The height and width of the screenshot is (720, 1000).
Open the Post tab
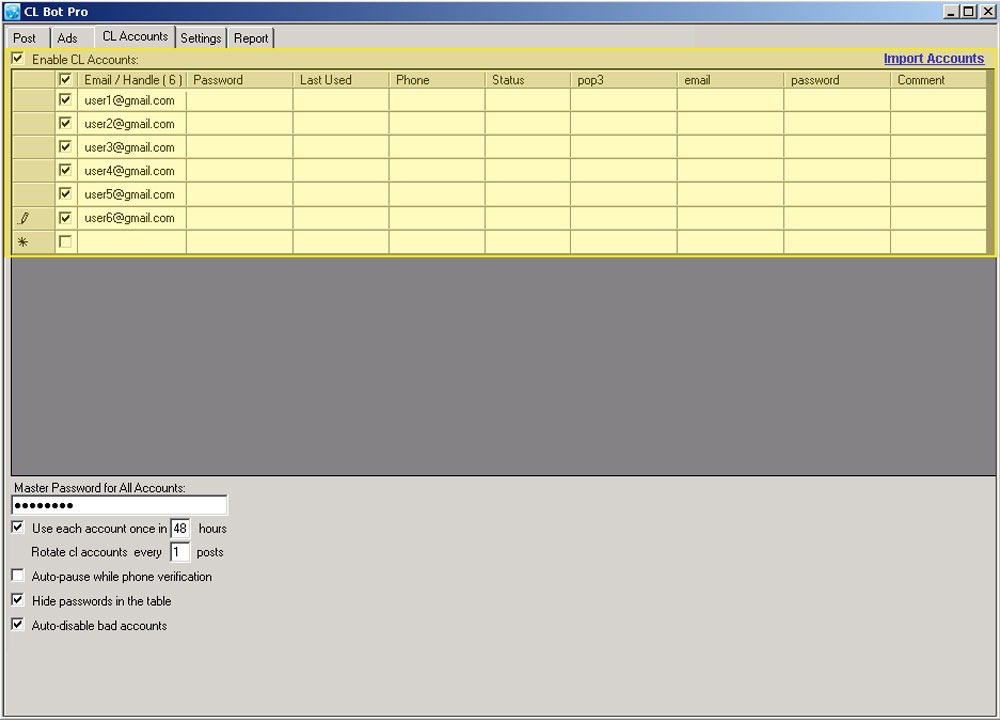[25, 38]
